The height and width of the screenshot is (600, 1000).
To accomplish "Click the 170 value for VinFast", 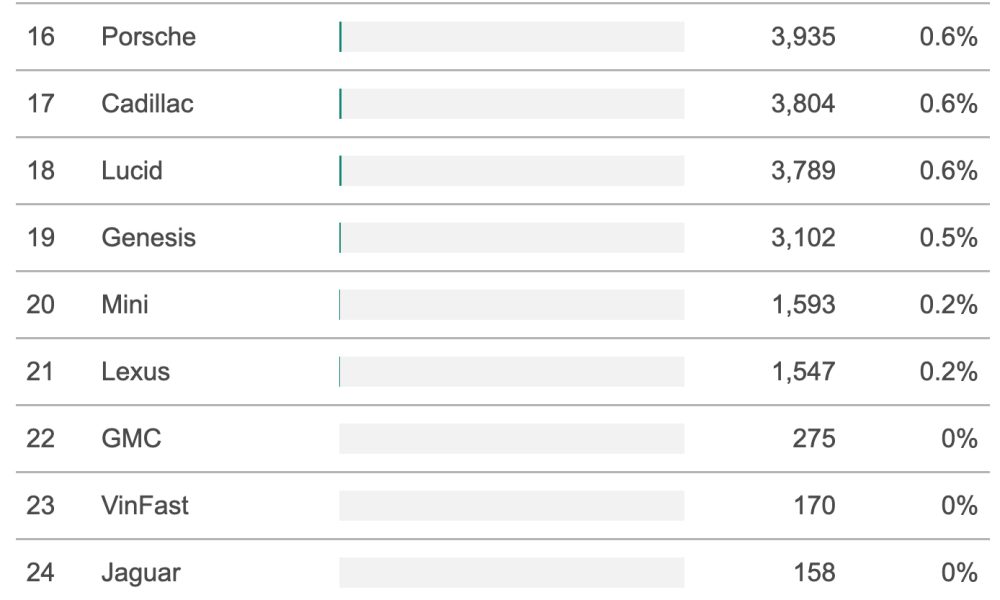I will [x=814, y=506].
